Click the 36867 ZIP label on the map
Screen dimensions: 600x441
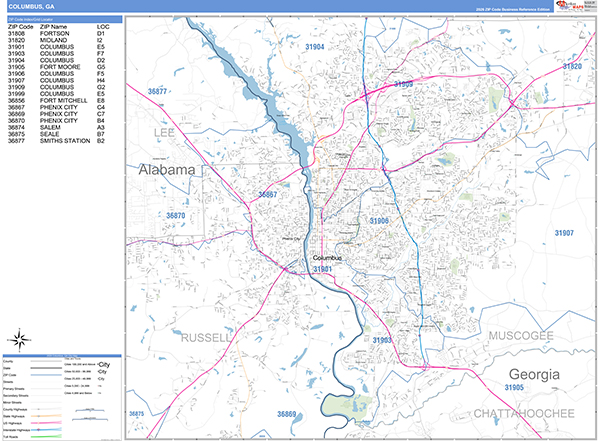[x=267, y=194]
